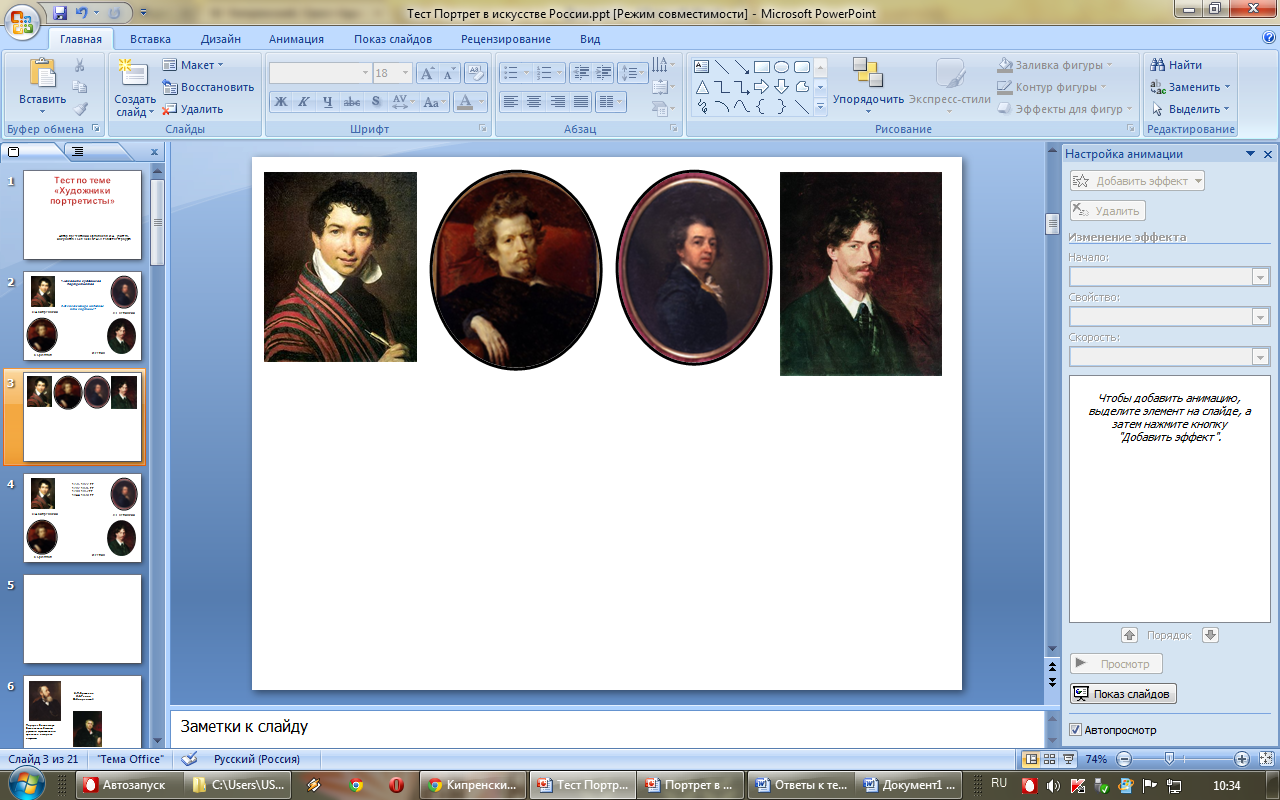Click the Найти find button
Image resolution: width=1280 pixels, height=800 pixels.
pyautogui.click(x=1177, y=65)
